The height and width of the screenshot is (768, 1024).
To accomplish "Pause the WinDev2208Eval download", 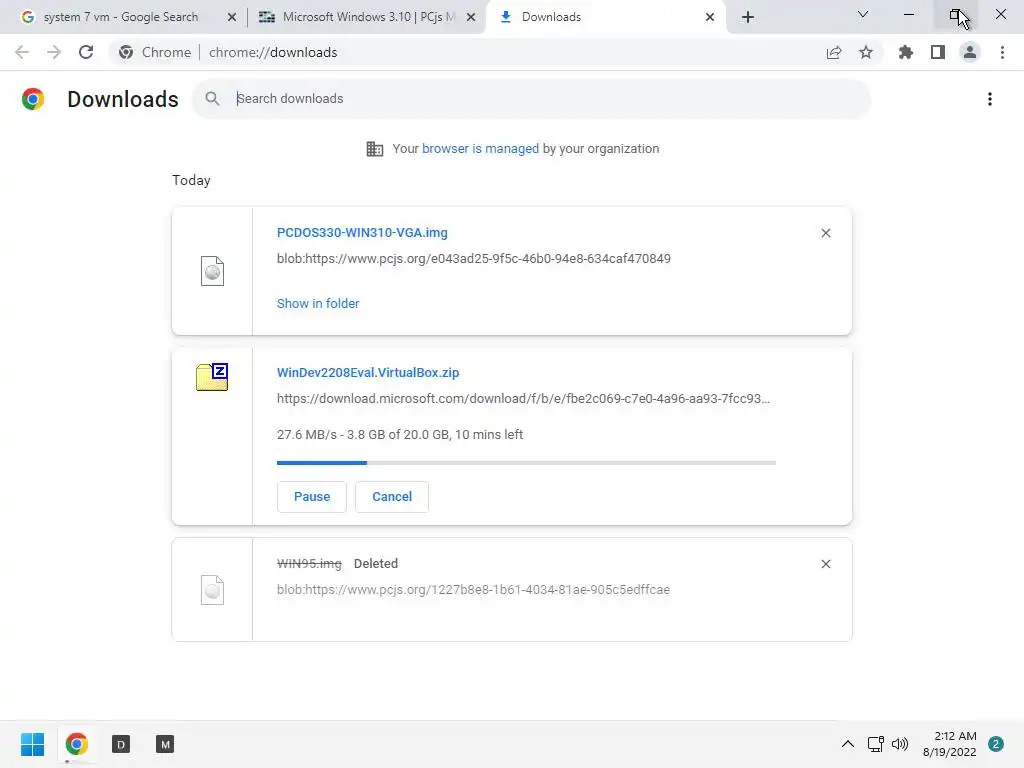I will [x=312, y=497].
